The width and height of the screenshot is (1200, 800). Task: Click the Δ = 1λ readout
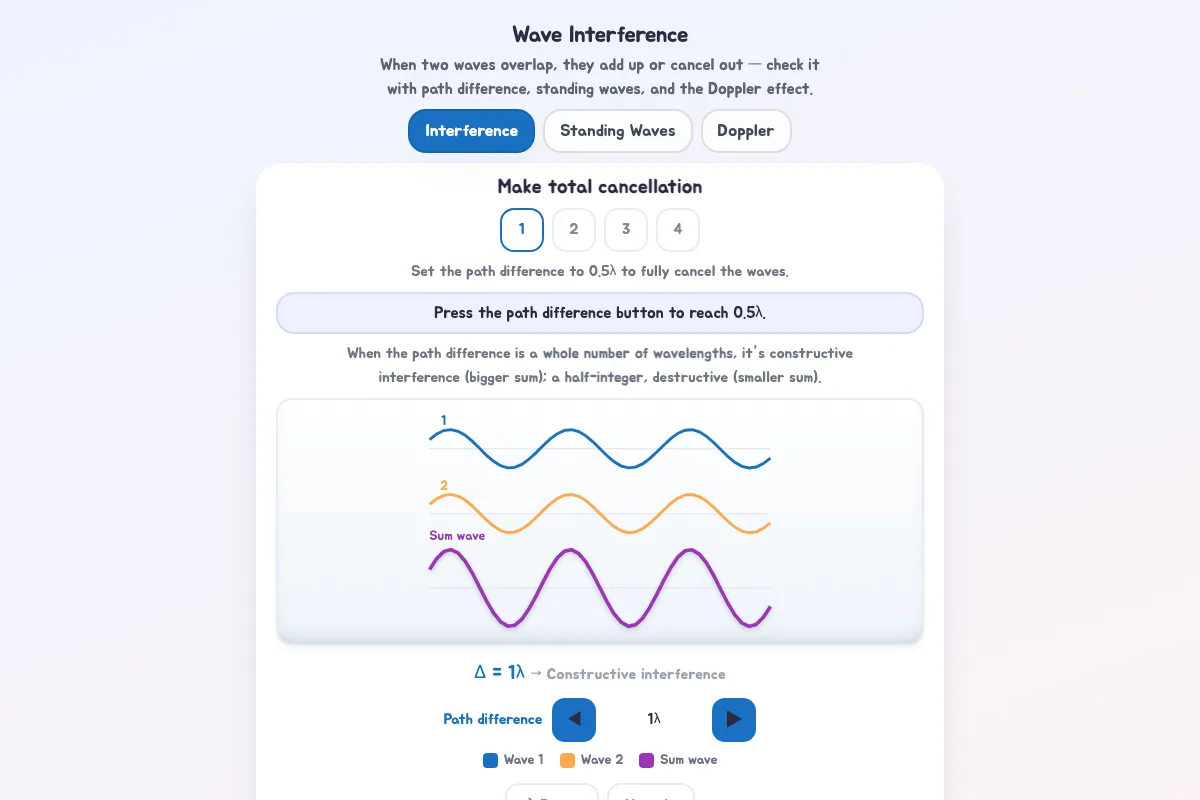pyautogui.click(x=499, y=672)
